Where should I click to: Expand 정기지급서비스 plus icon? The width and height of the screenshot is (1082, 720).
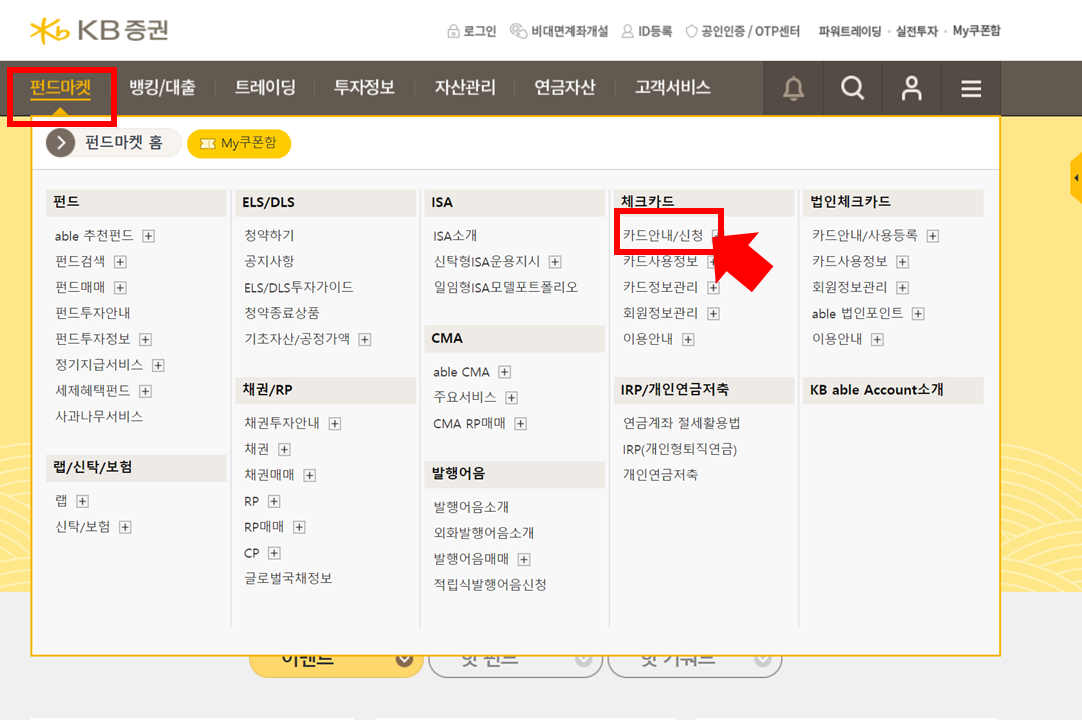(x=158, y=365)
